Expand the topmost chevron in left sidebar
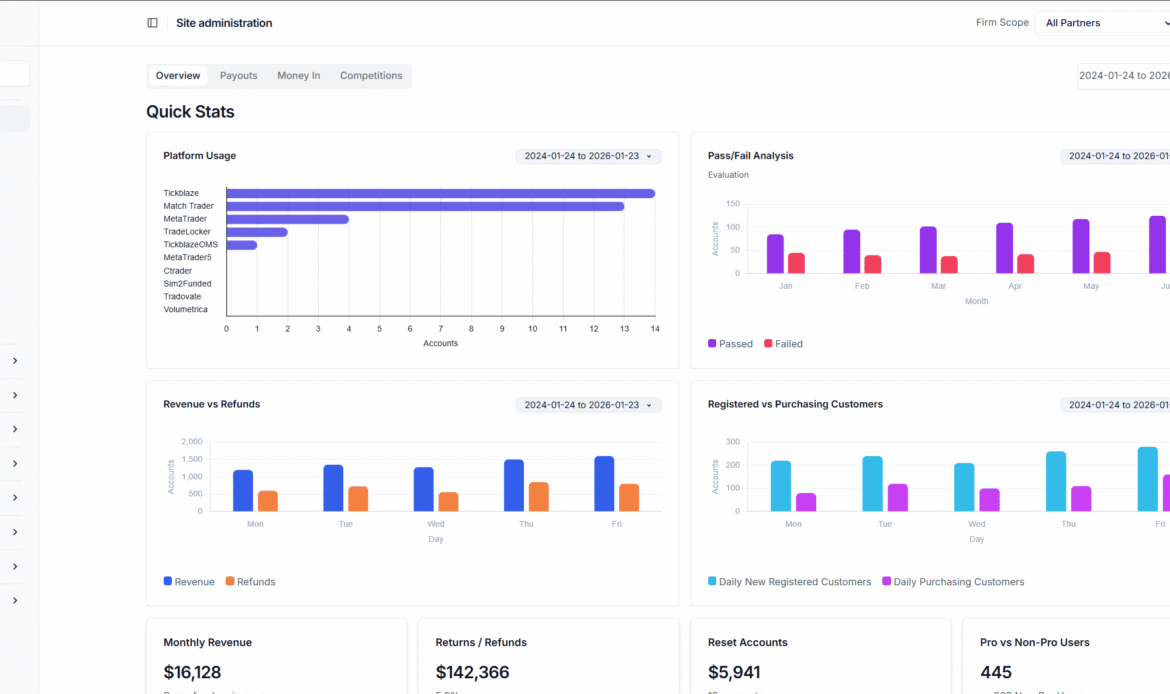The width and height of the screenshot is (1170, 694). pos(15,361)
